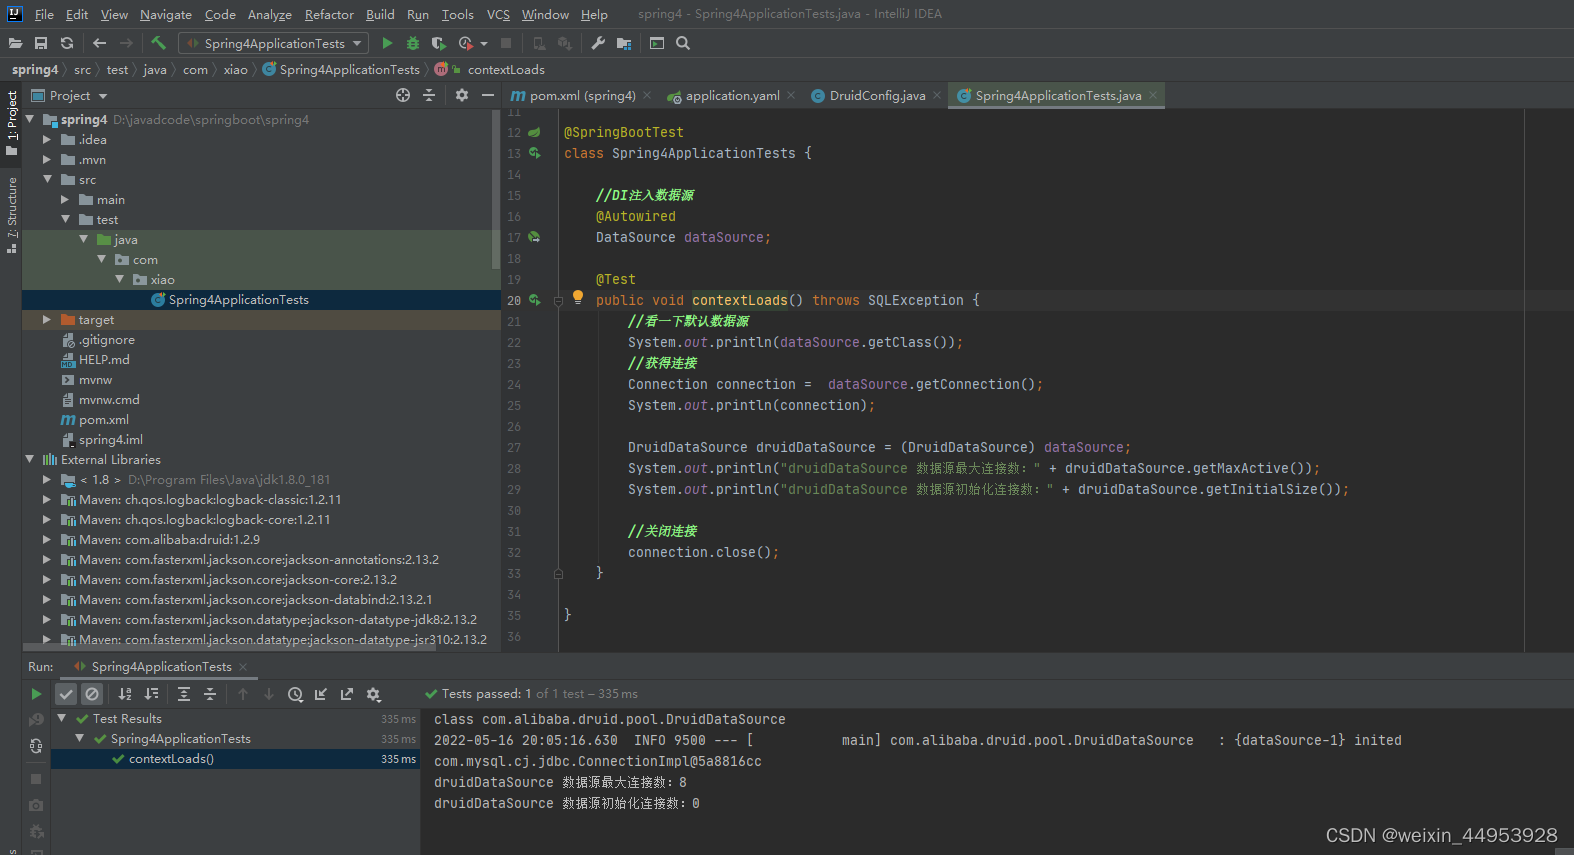
Task: Build project with the green hammer icon
Action: pyautogui.click(x=158, y=43)
